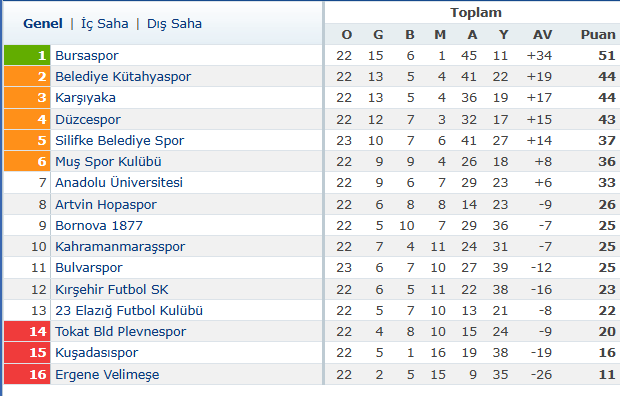
Task: Click the Karşıyaka team name
Action: (x=85, y=98)
